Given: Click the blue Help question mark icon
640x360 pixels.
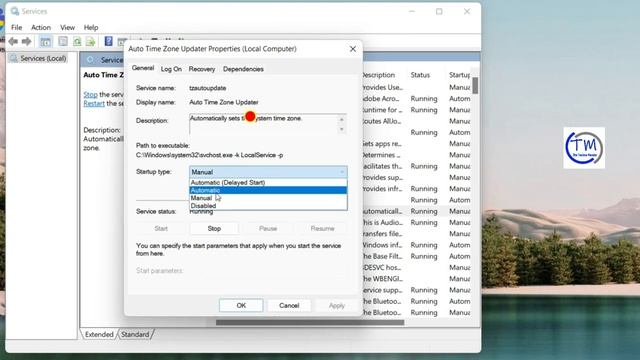Looking at the screenshot, I should click(x=108, y=41).
